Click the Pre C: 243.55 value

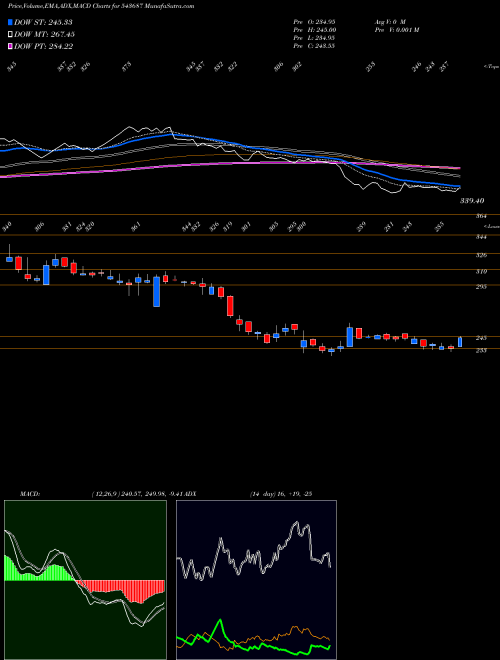coord(314,46)
